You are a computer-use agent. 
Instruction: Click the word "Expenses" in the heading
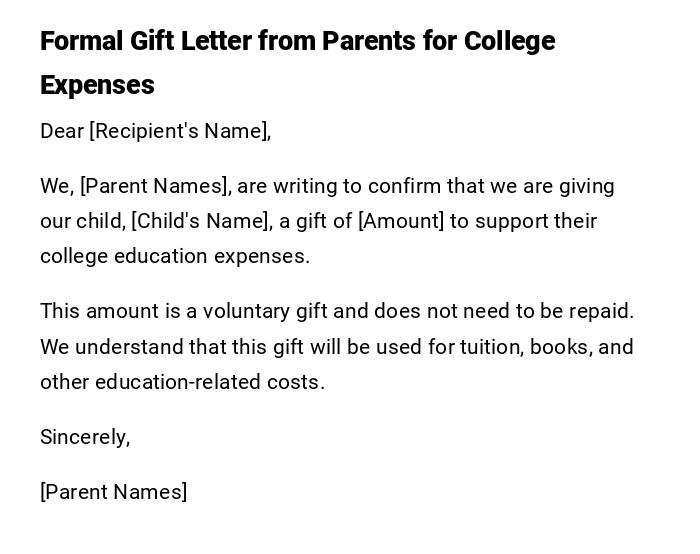(97, 85)
